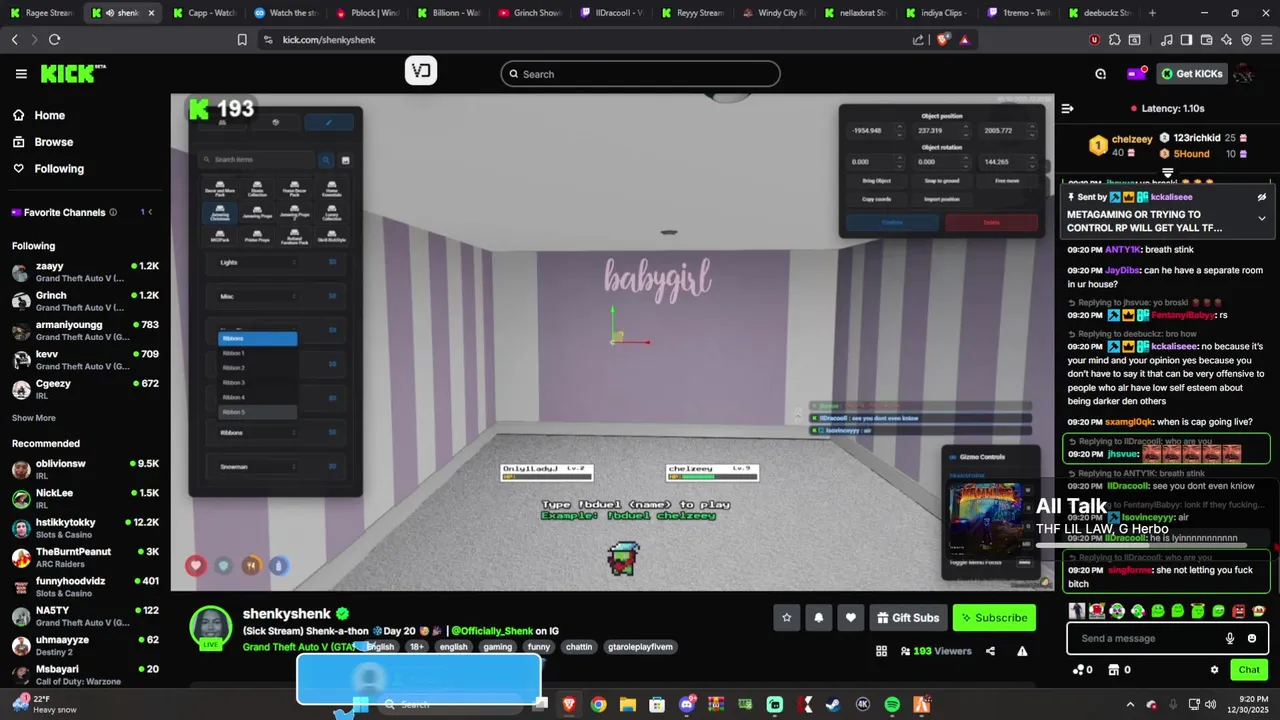Open Grand Theft Auto V category link
The width and height of the screenshot is (1280, 720).
point(300,647)
